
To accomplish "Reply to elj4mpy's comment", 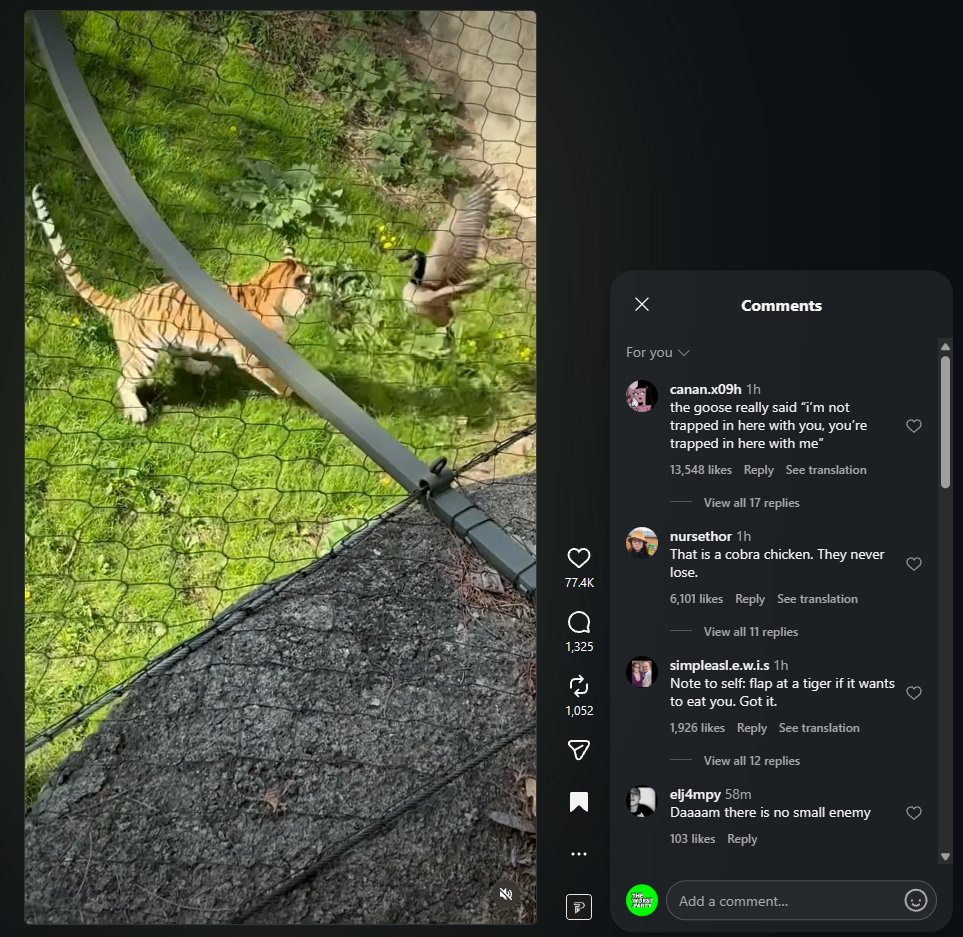I will pos(742,839).
